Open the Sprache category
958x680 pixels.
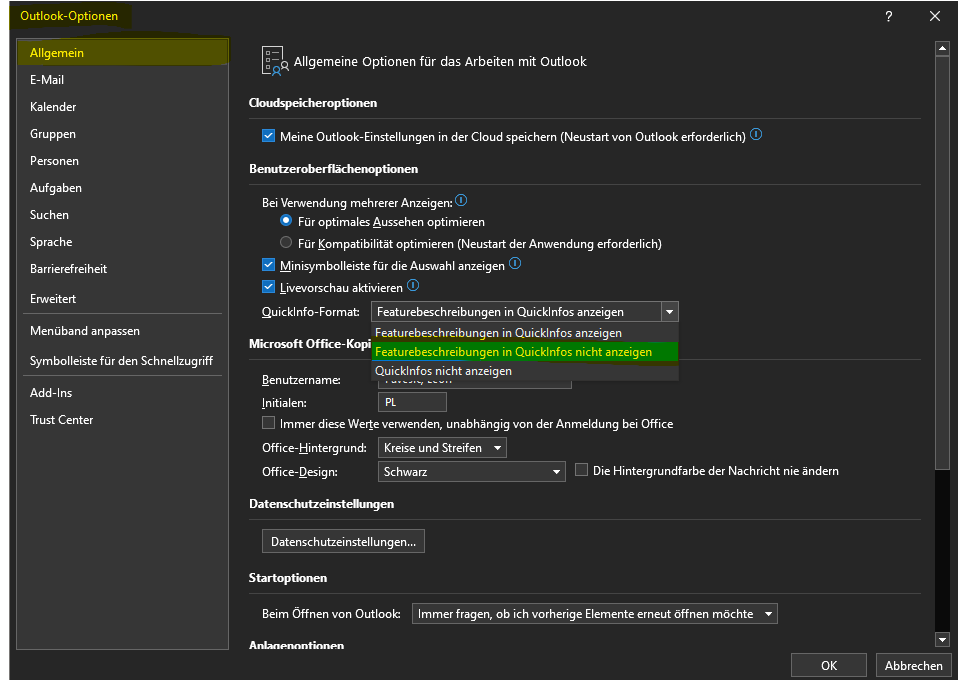pyautogui.click(x=123, y=241)
